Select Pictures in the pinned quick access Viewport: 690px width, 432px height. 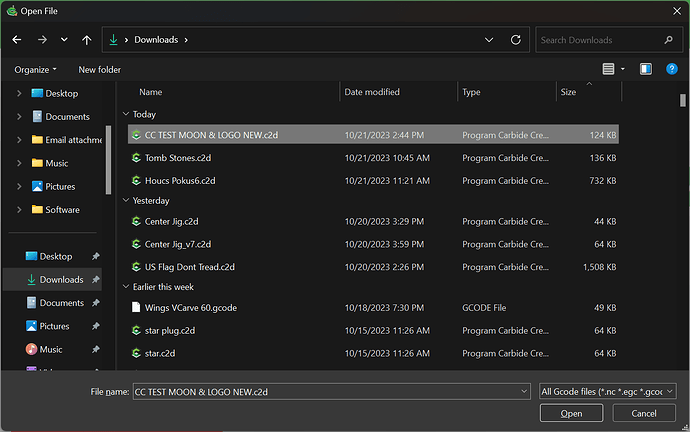(x=54, y=326)
